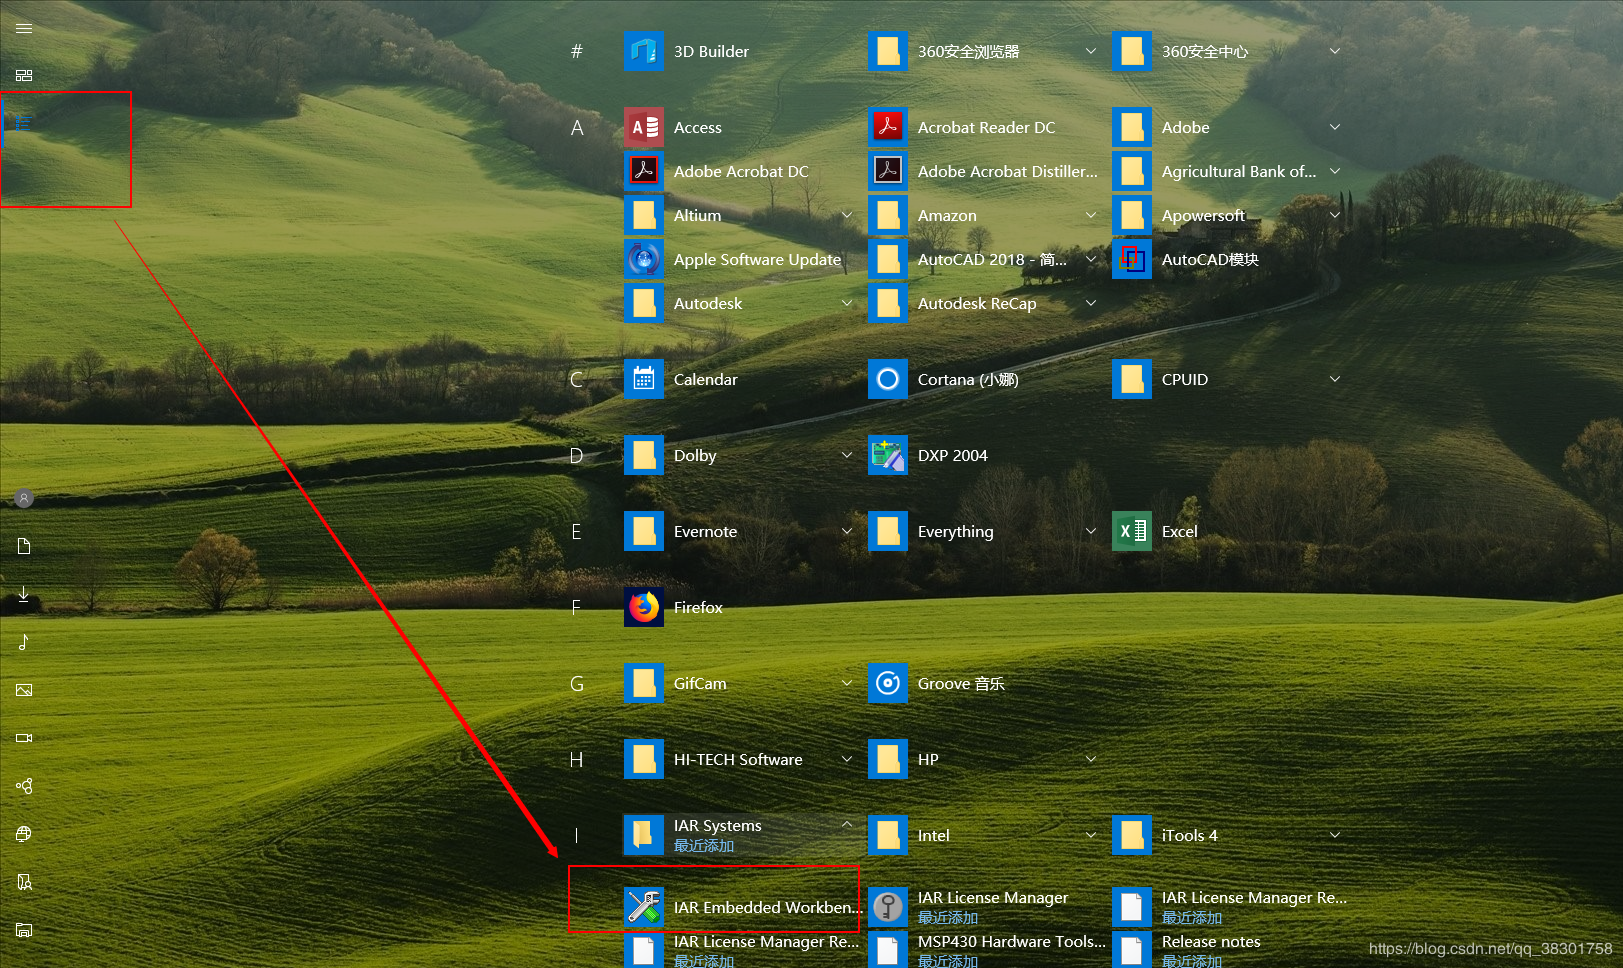
Task: Click the letter C section header
Action: tap(577, 380)
